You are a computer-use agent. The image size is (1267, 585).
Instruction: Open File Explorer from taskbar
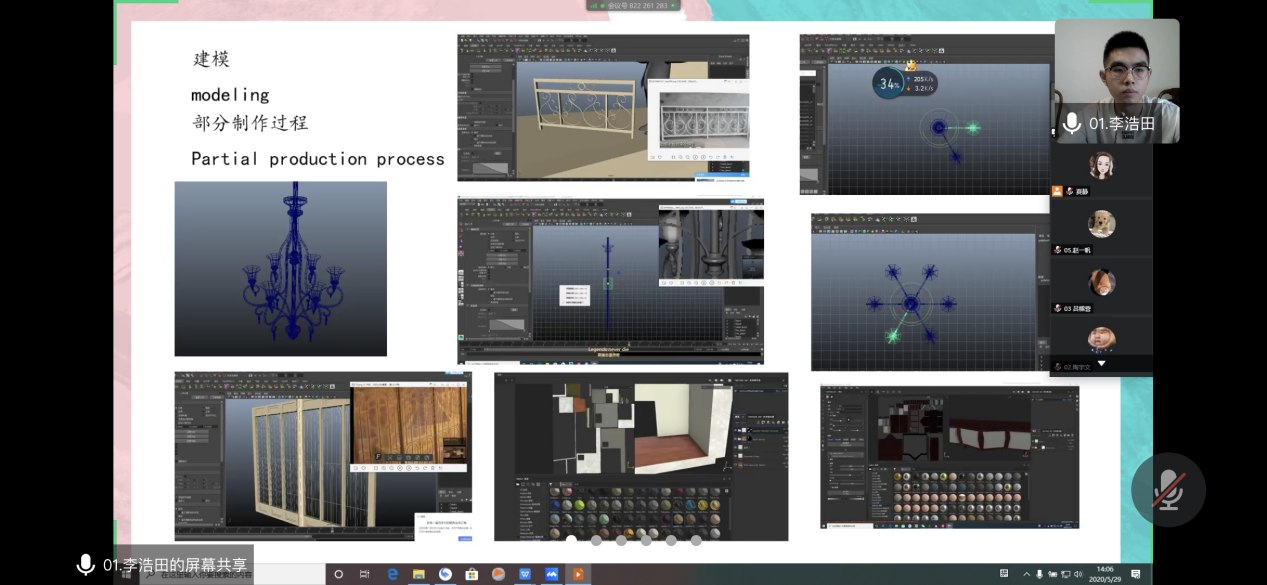(x=419, y=574)
